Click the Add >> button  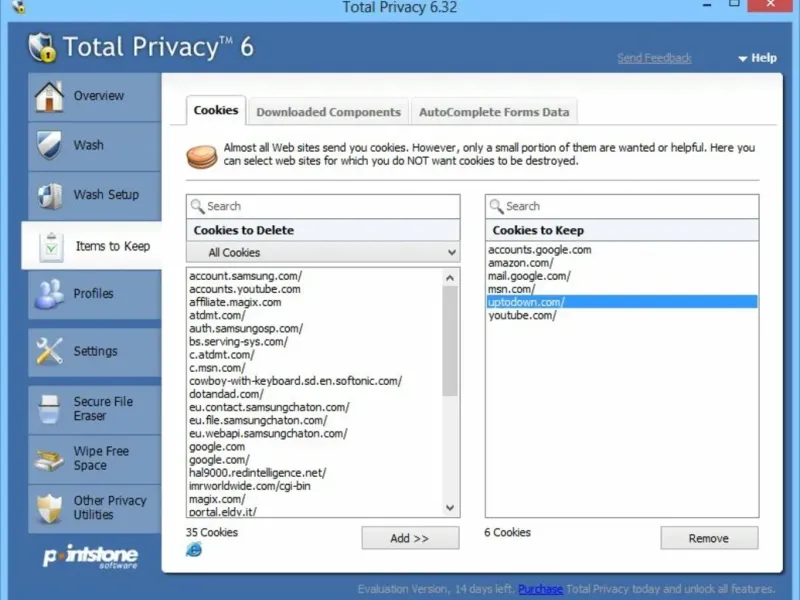tap(410, 538)
